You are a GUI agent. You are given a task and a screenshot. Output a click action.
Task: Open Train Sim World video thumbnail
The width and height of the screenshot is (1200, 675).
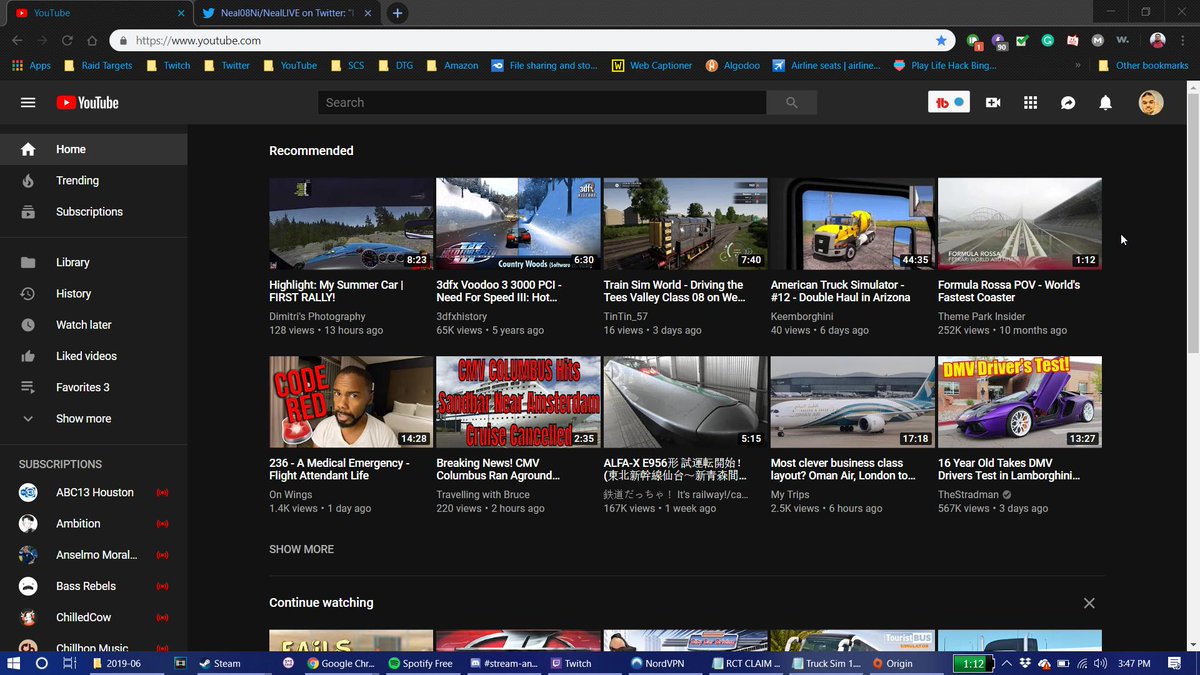pyautogui.click(x=685, y=224)
